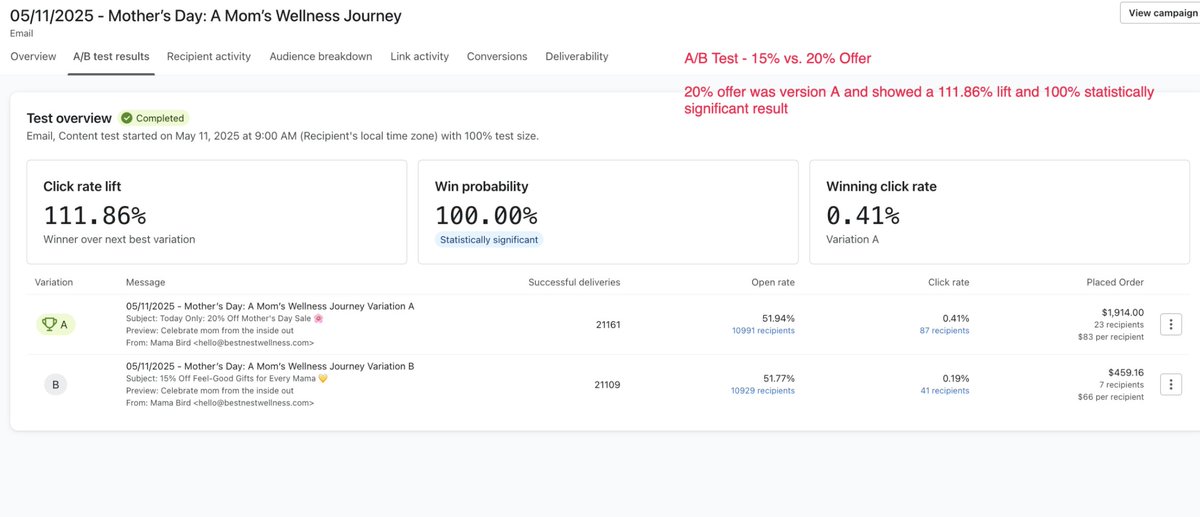Click the Successful deliveries column header

[574, 282]
